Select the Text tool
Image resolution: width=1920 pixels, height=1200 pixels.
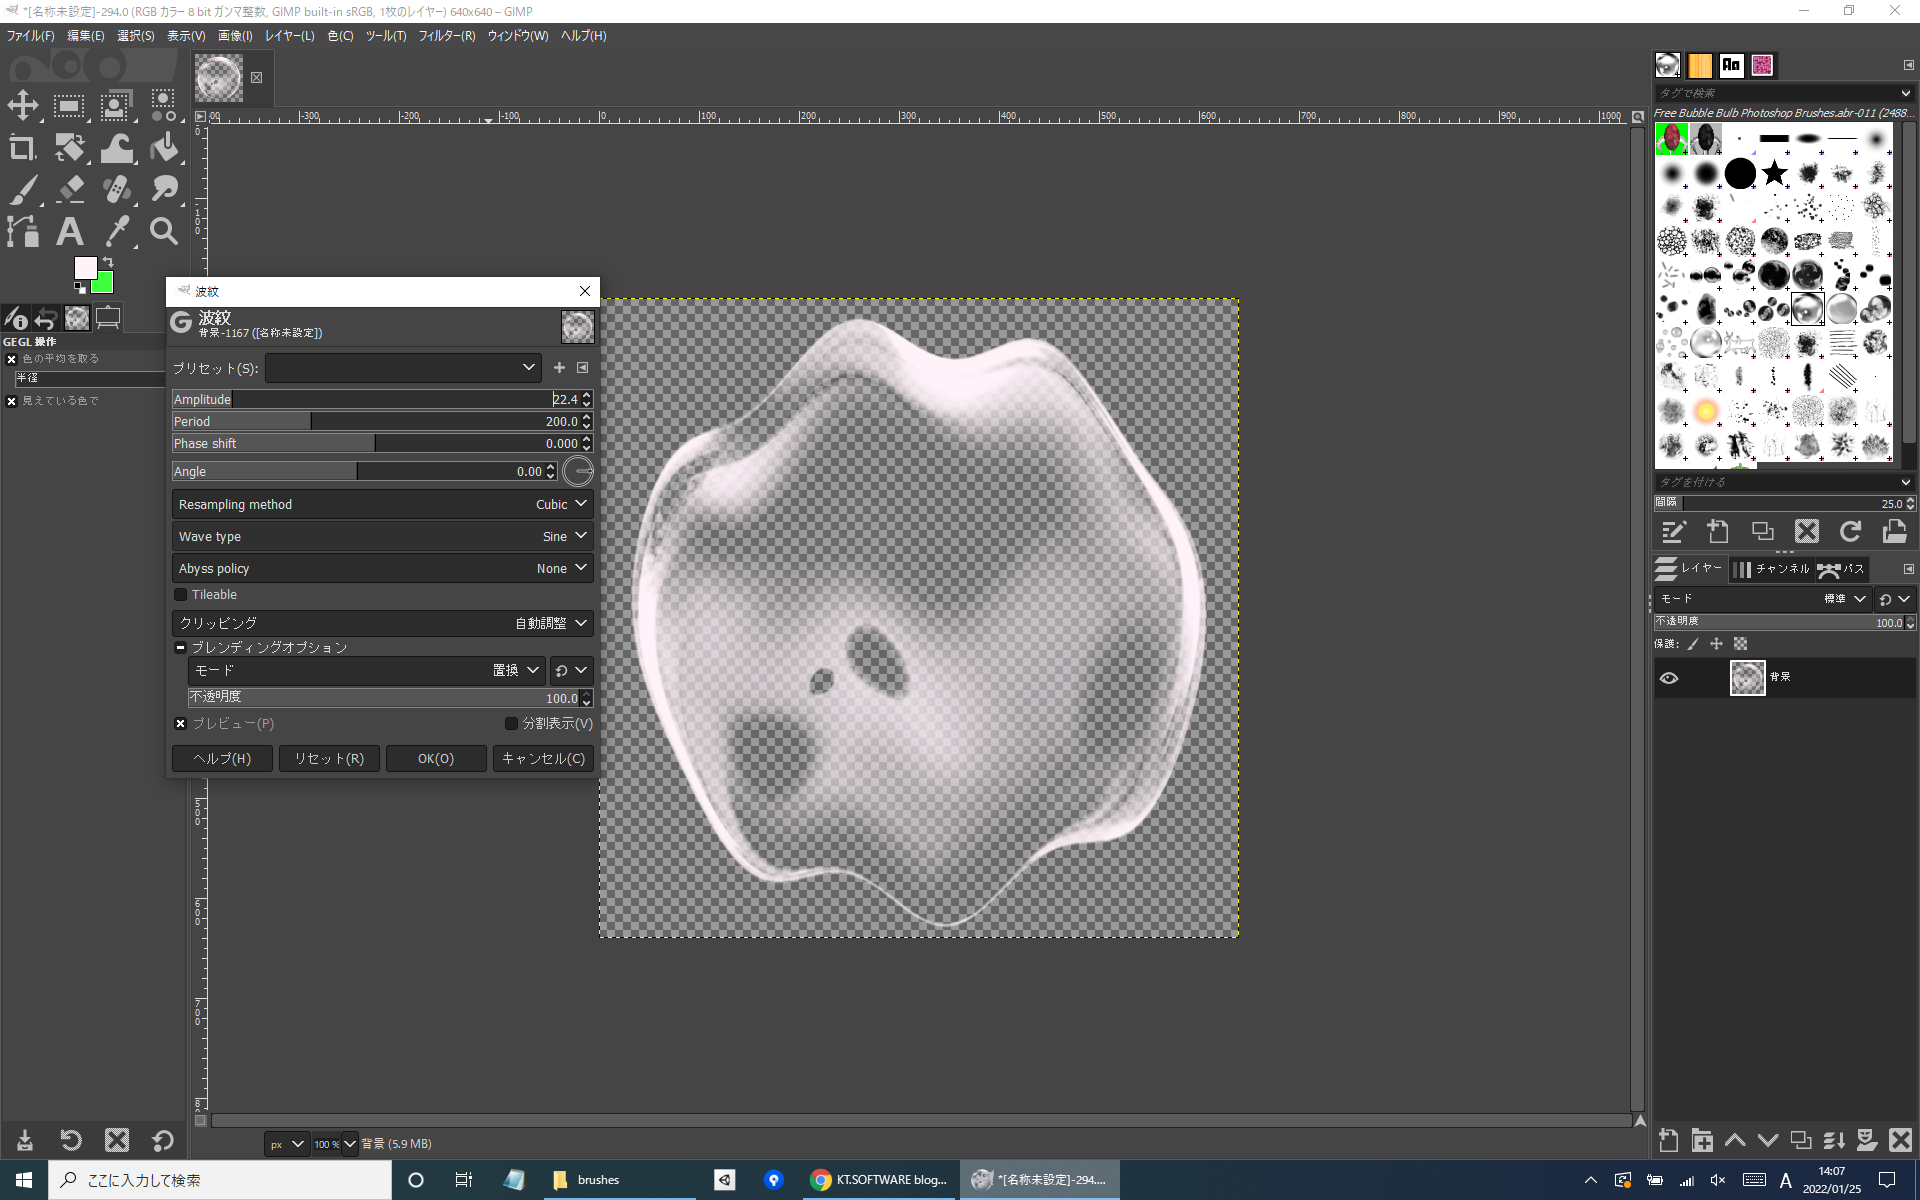[69, 232]
